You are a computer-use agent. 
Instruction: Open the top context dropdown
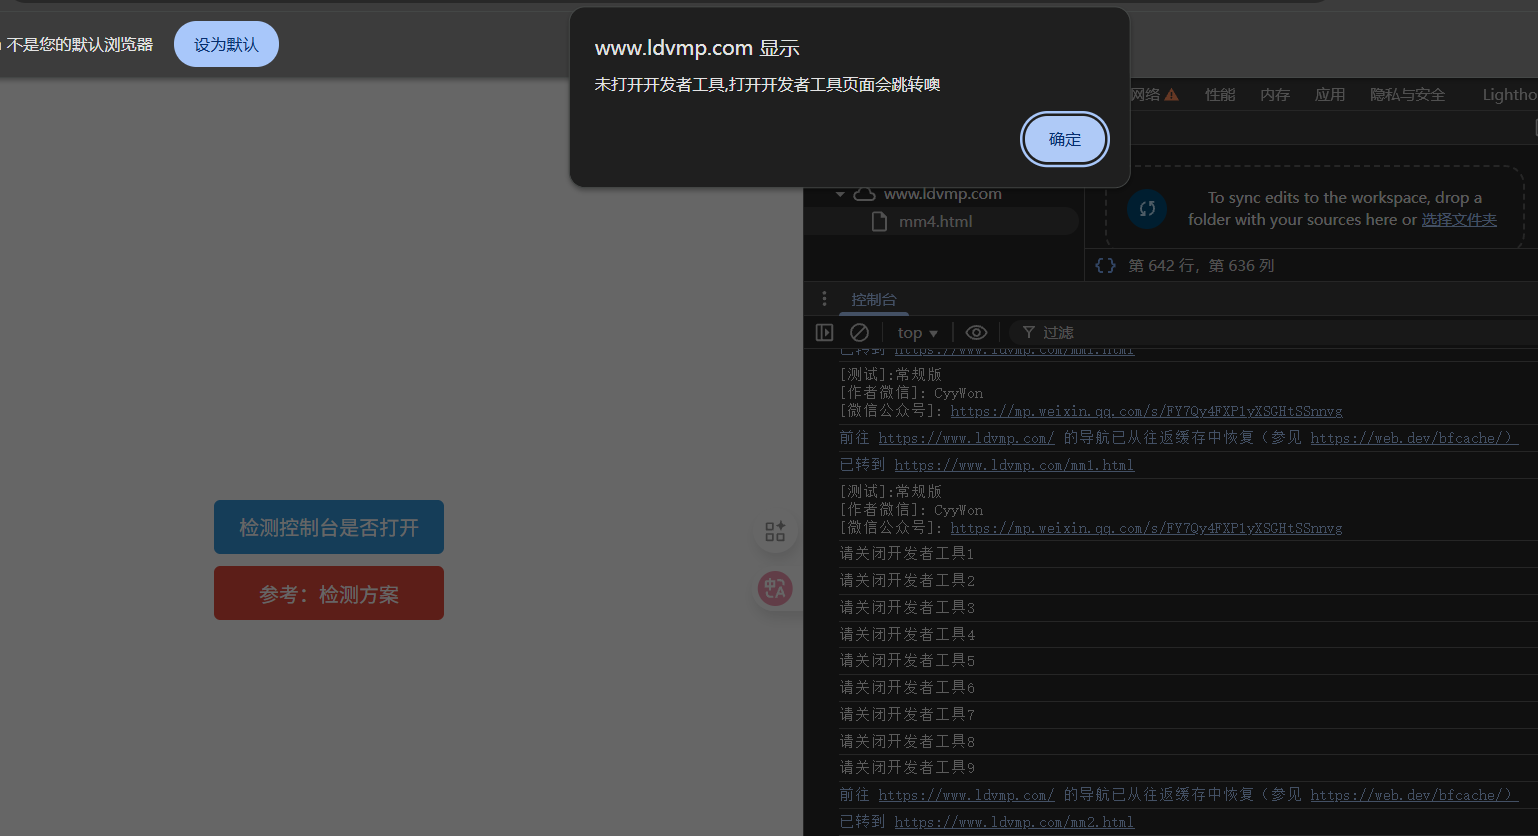(917, 333)
